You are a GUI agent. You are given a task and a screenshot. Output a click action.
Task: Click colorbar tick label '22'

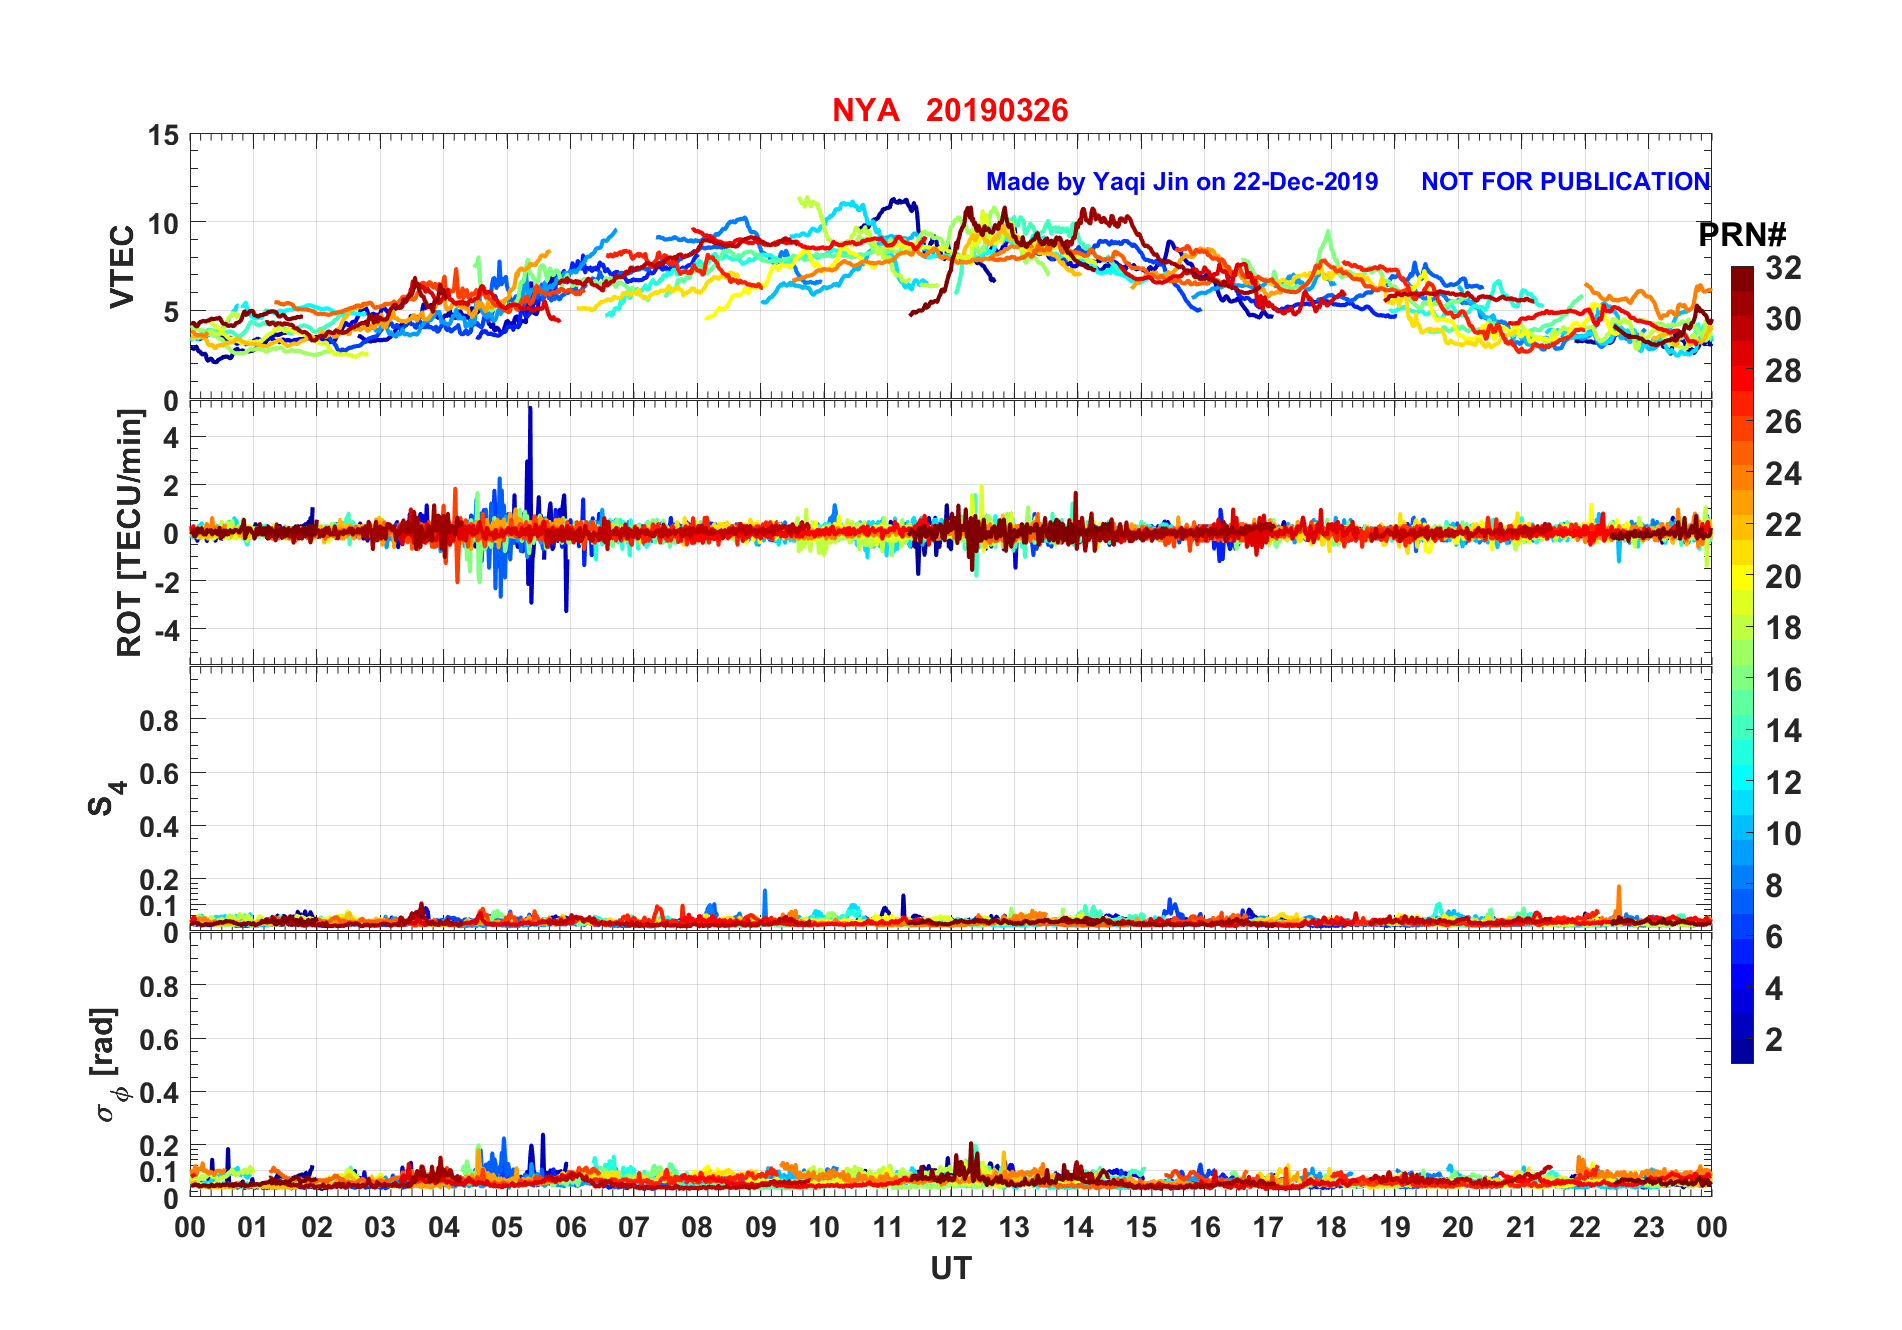(1783, 525)
